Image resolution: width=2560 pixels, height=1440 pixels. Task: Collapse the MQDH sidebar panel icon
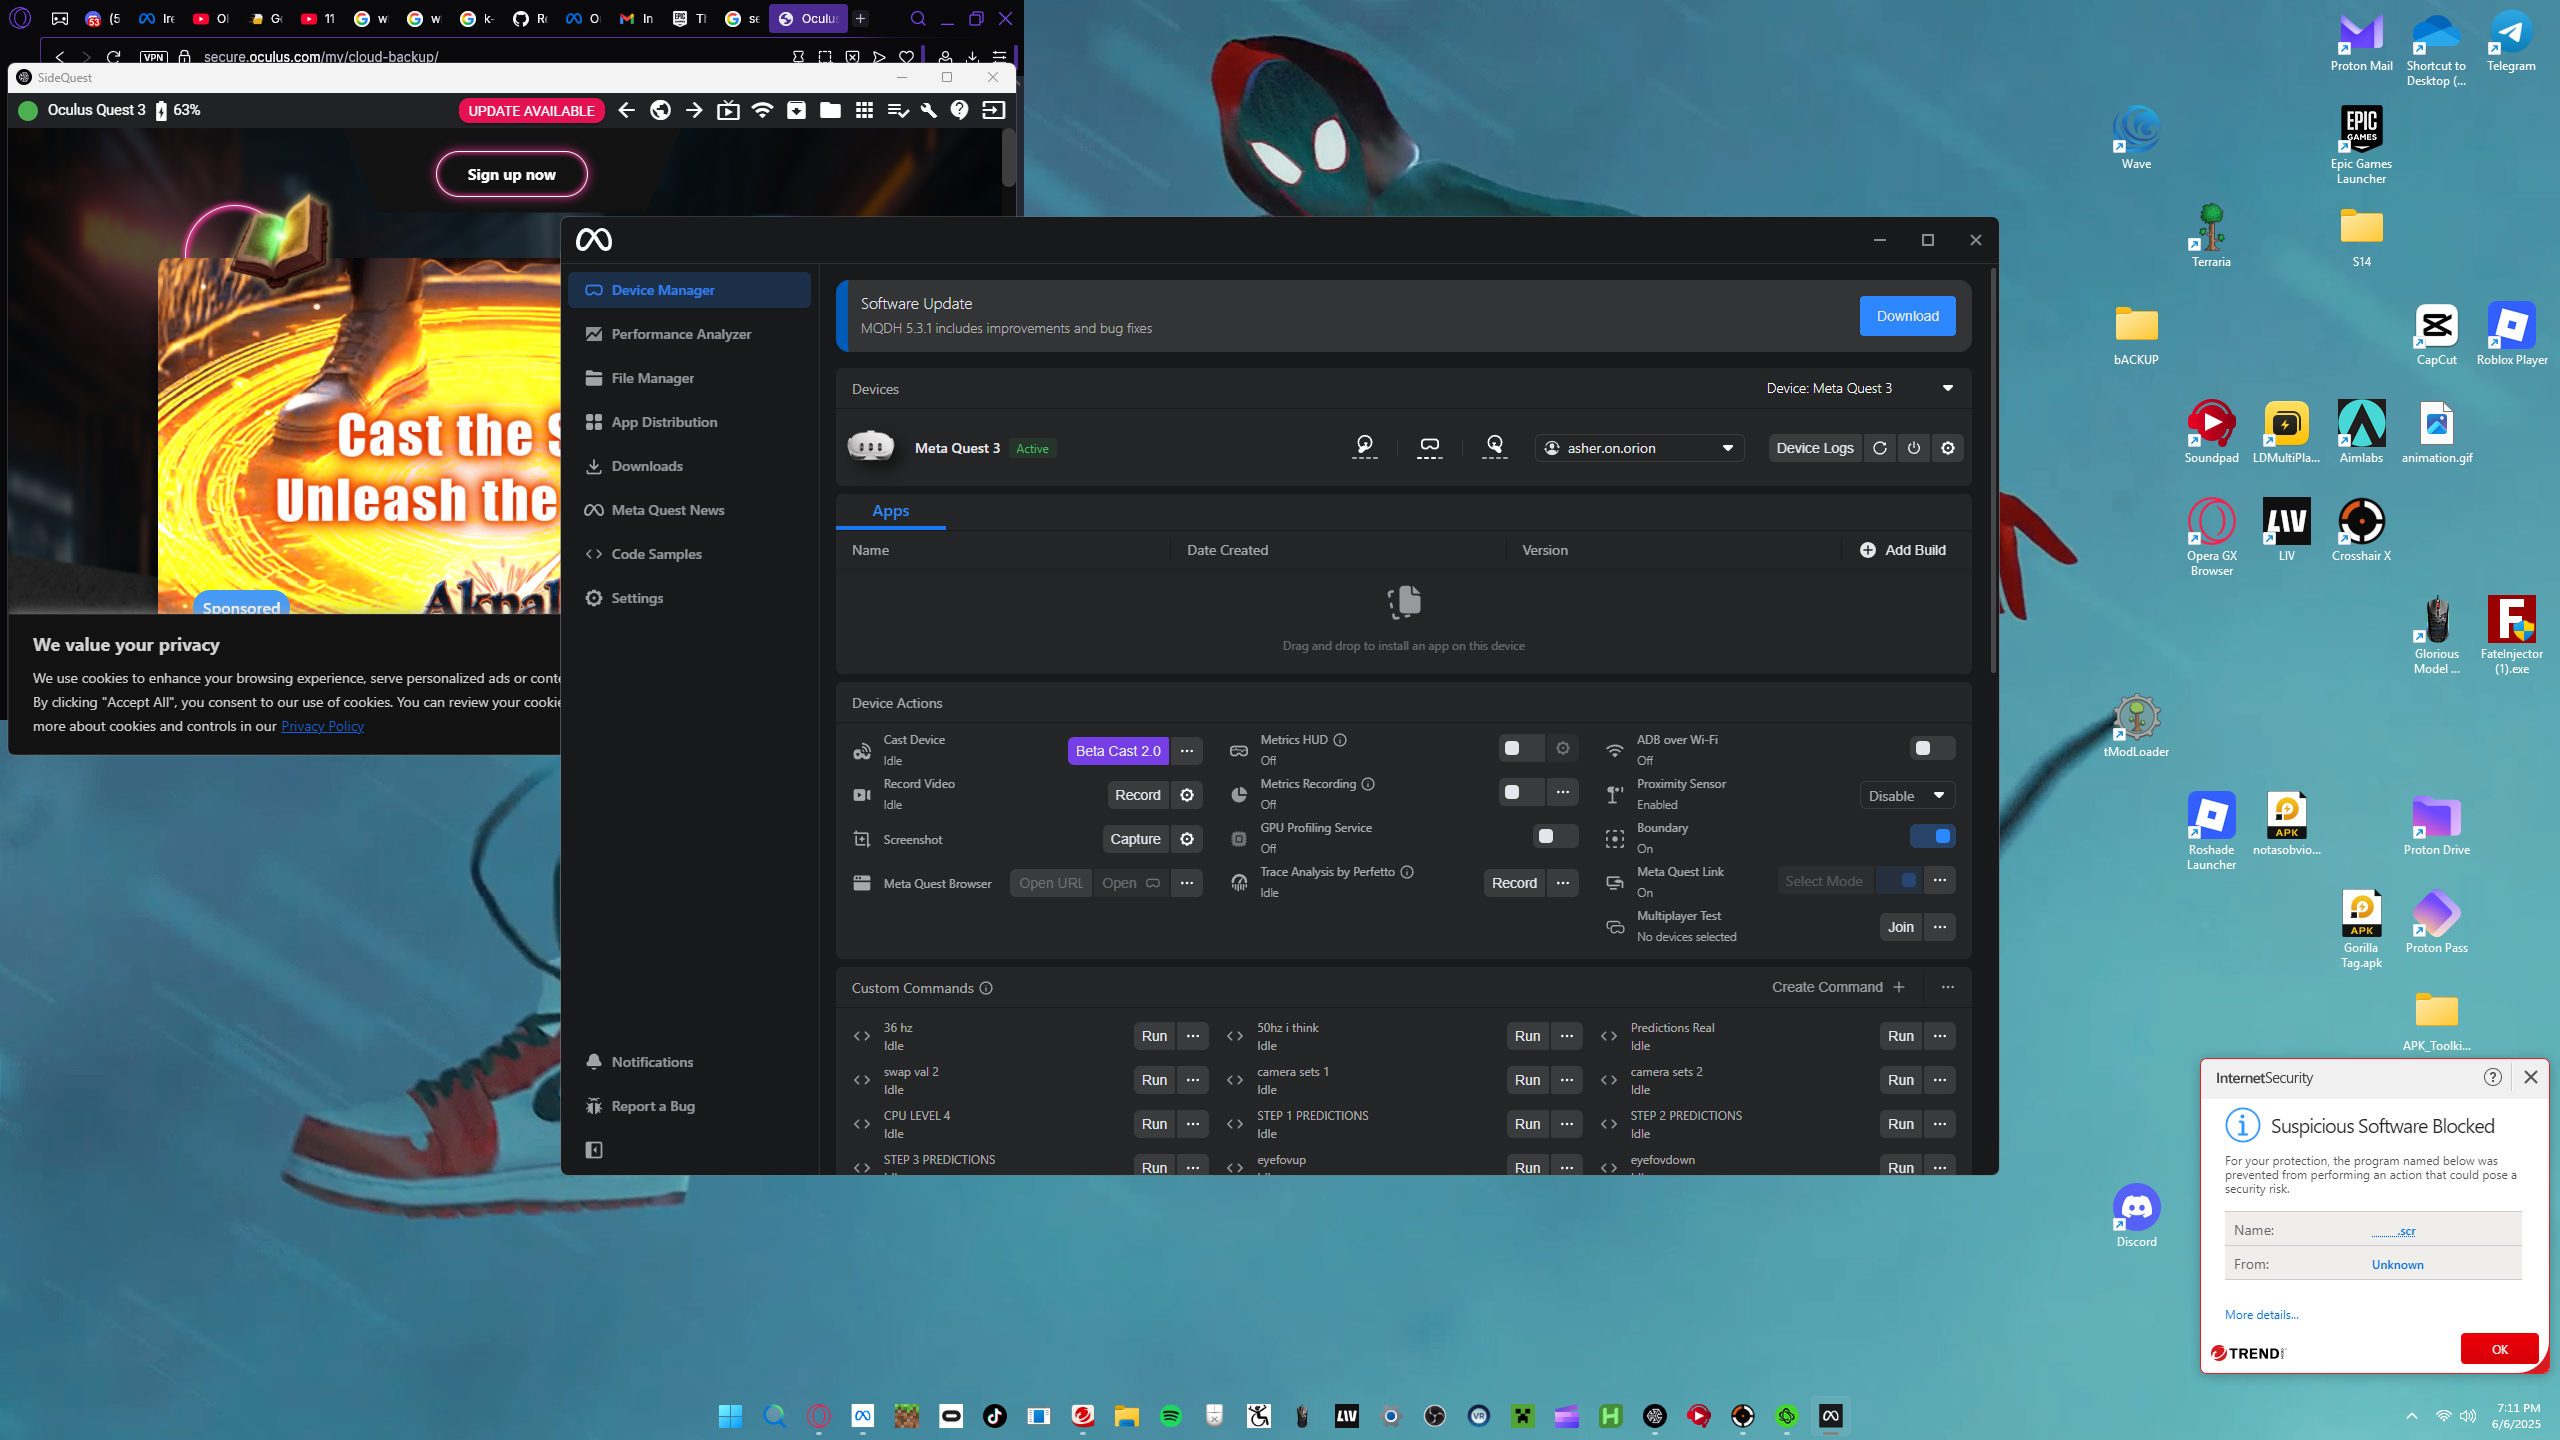tap(594, 1150)
